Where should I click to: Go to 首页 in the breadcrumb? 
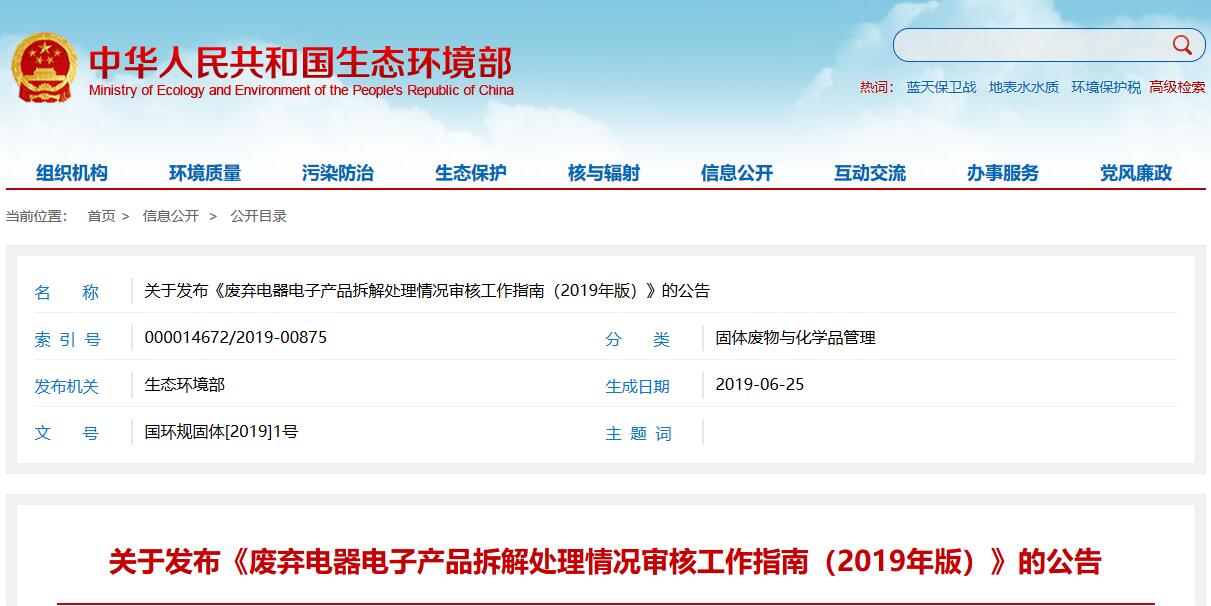(x=101, y=216)
